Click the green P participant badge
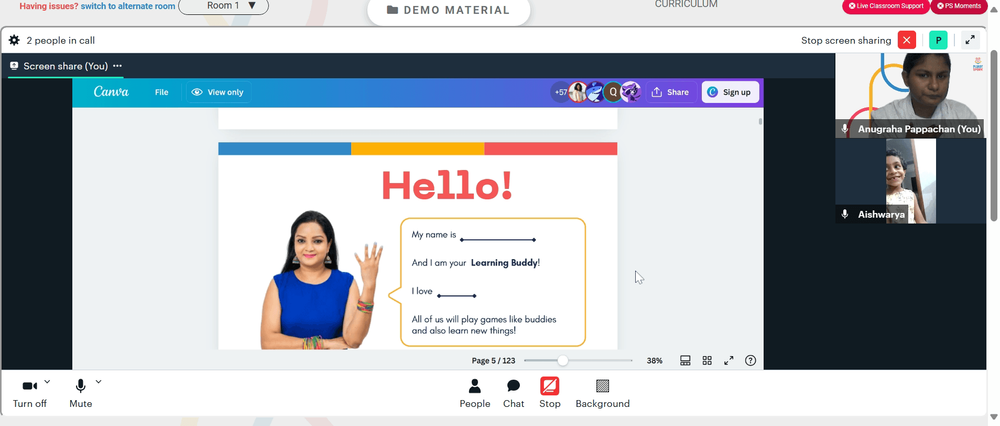Image resolution: width=1000 pixels, height=426 pixels. 938,40
